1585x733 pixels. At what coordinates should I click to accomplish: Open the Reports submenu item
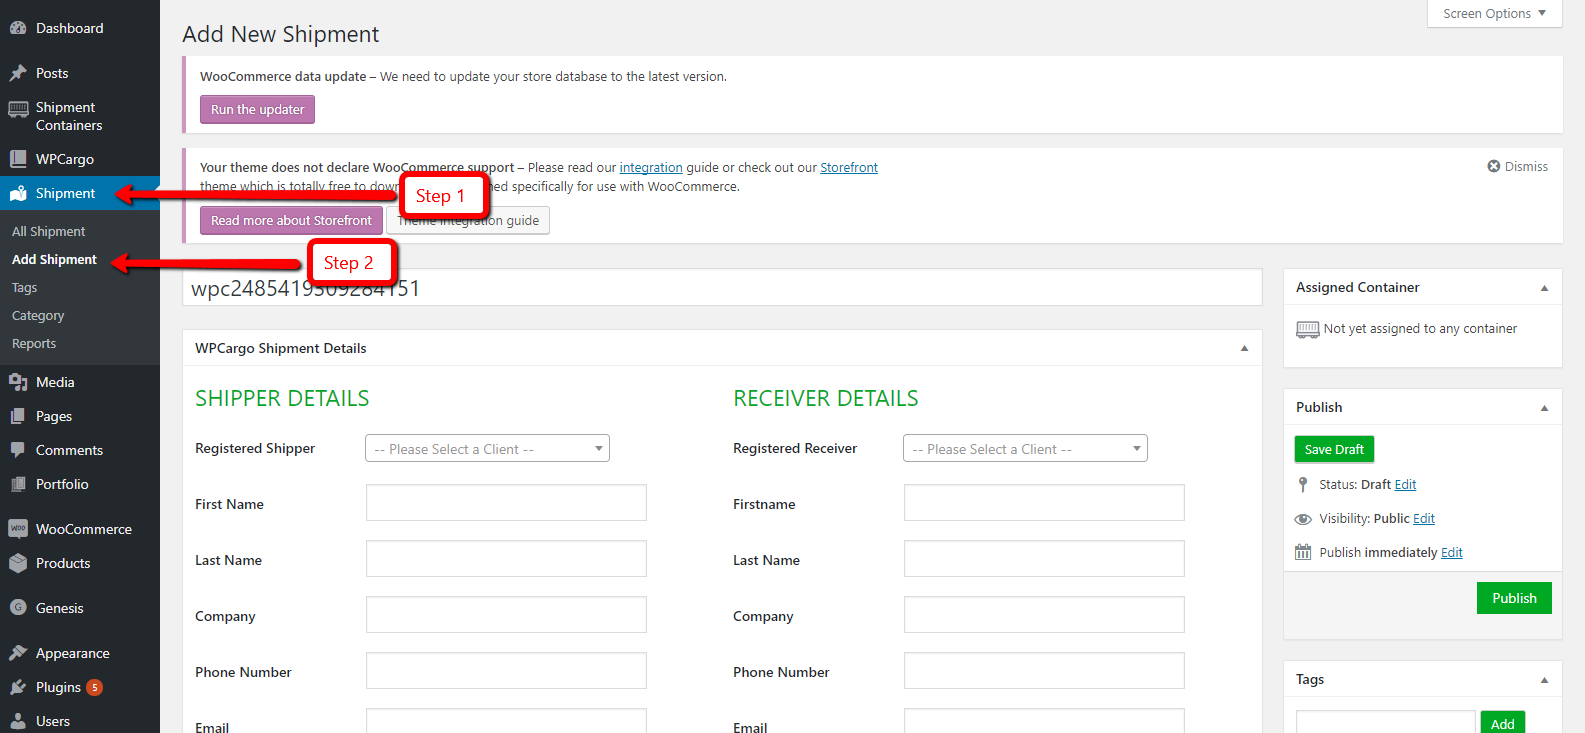(x=34, y=343)
